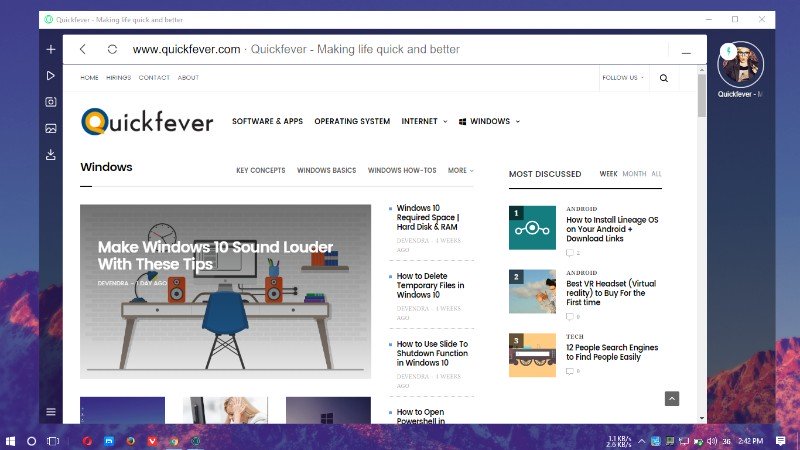The height and width of the screenshot is (450, 800).
Task: Click the VR Headset article thumbnail
Action: pos(532,291)
